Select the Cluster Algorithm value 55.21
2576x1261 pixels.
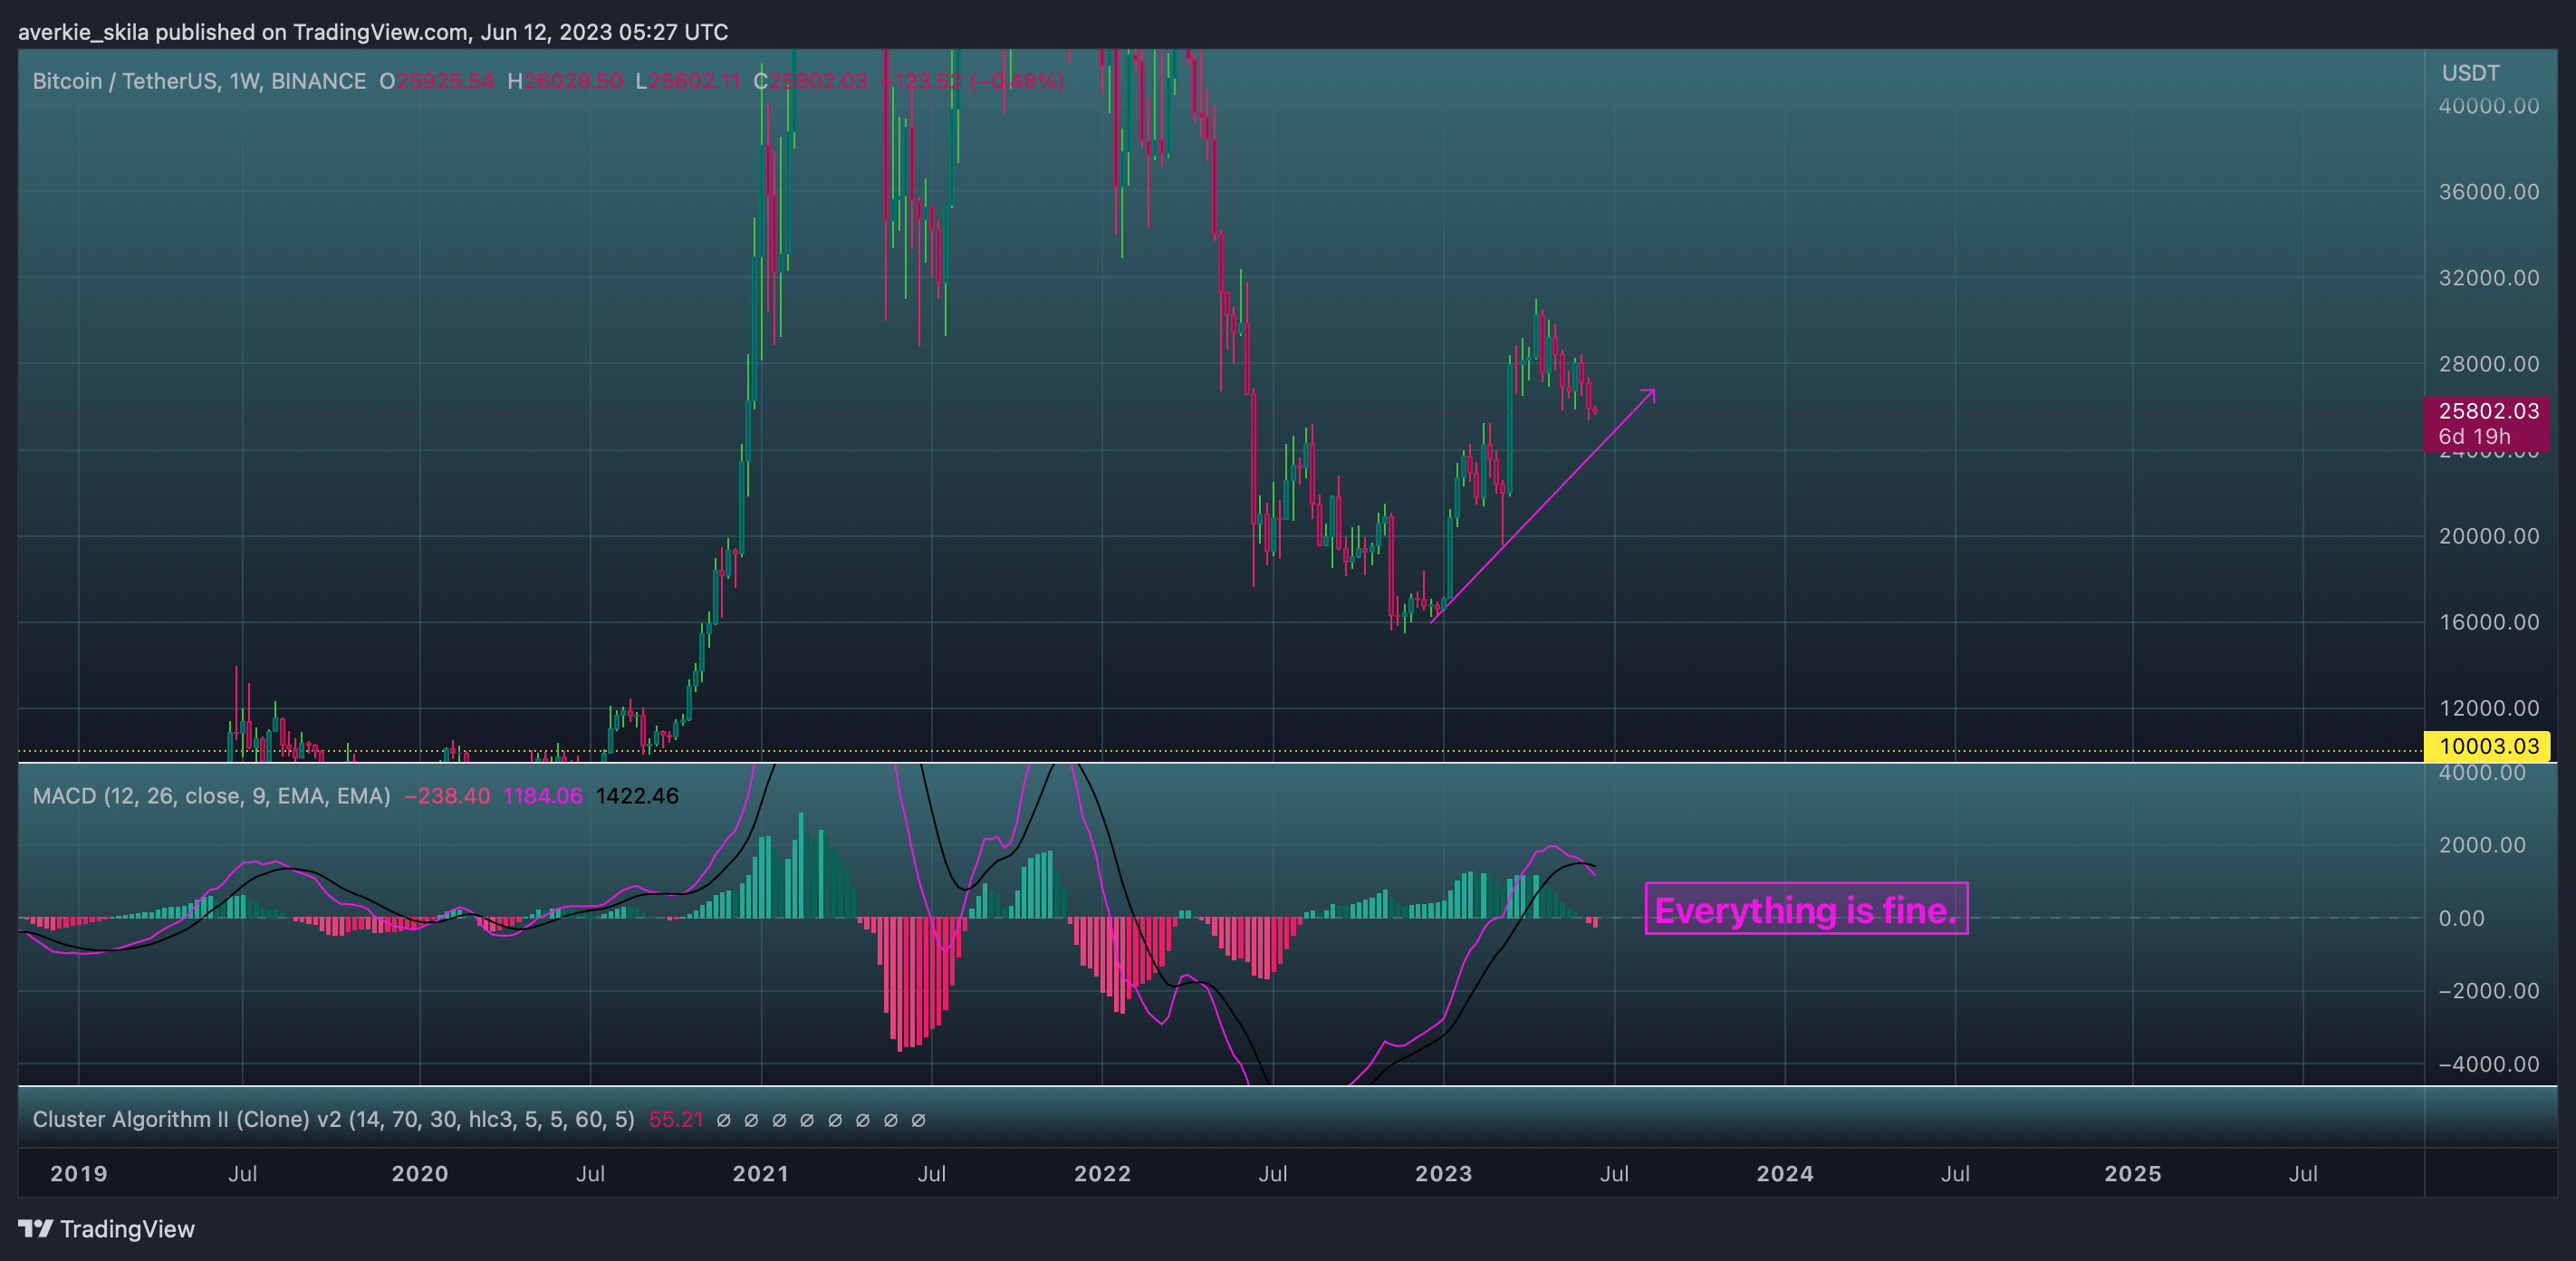point(676,1119)
